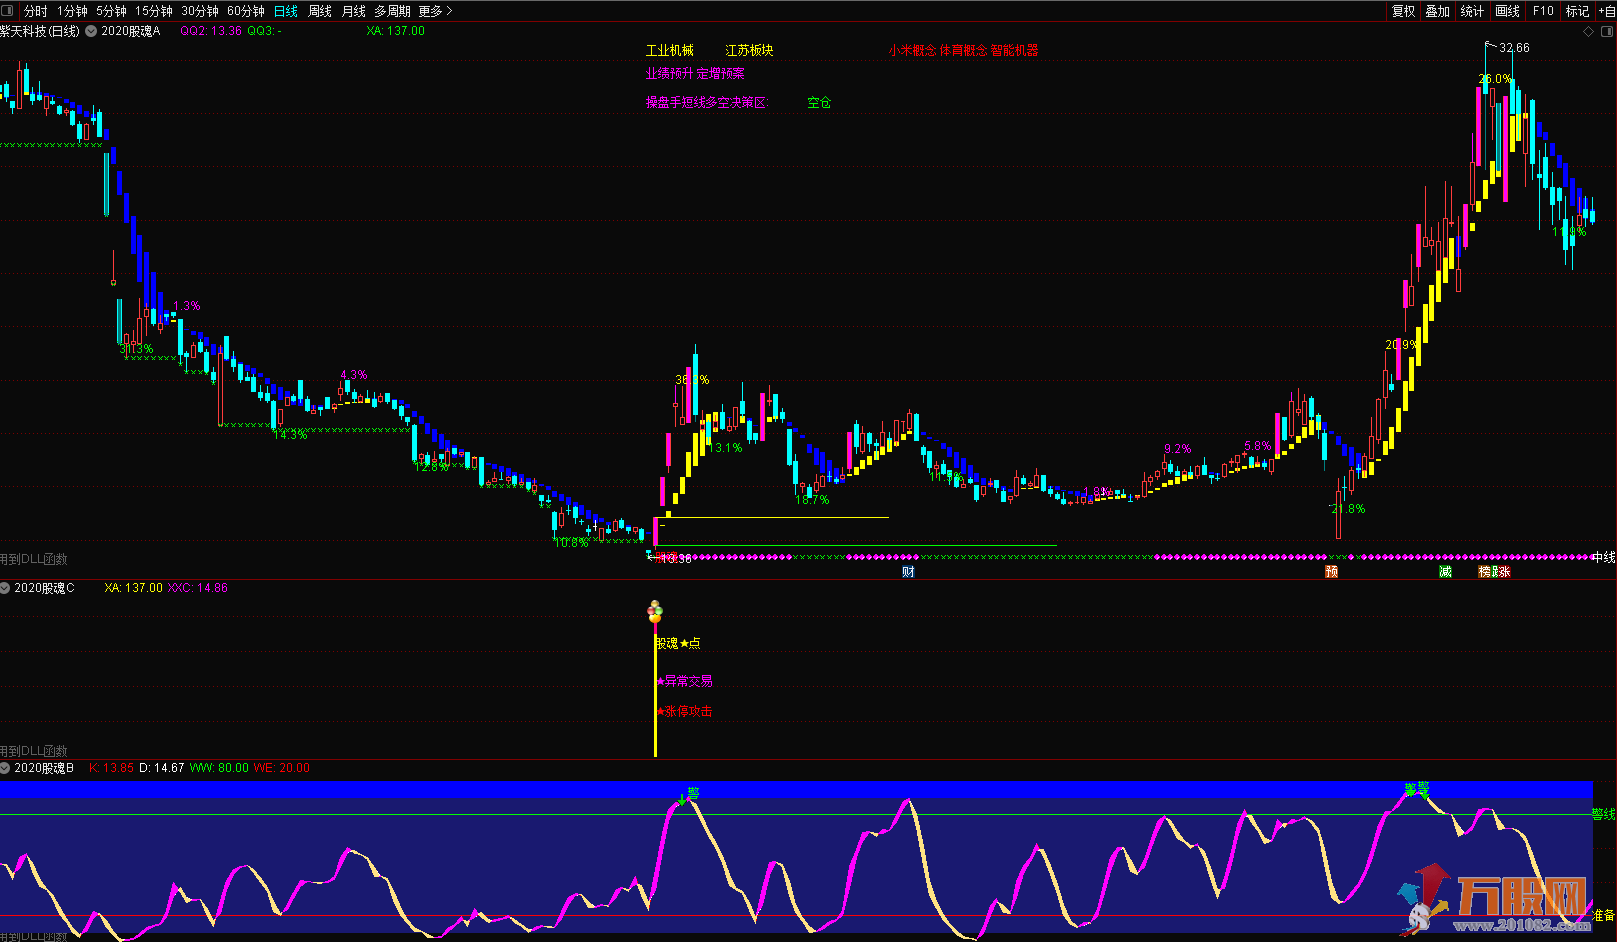This screenshot has width=1617, height=942.
Task: Click the 中线 label at chart right edge
Action: tap(1604, 557)
